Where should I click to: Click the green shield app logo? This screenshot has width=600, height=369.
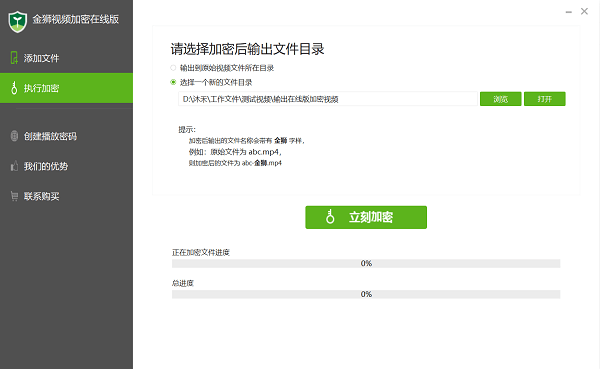(18, 21)
